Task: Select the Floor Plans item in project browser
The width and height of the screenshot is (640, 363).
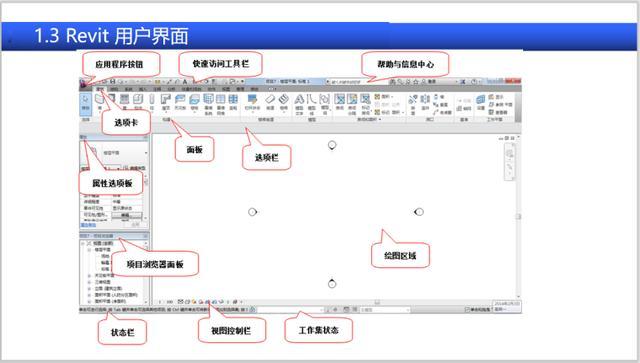Action: [102, 249]
